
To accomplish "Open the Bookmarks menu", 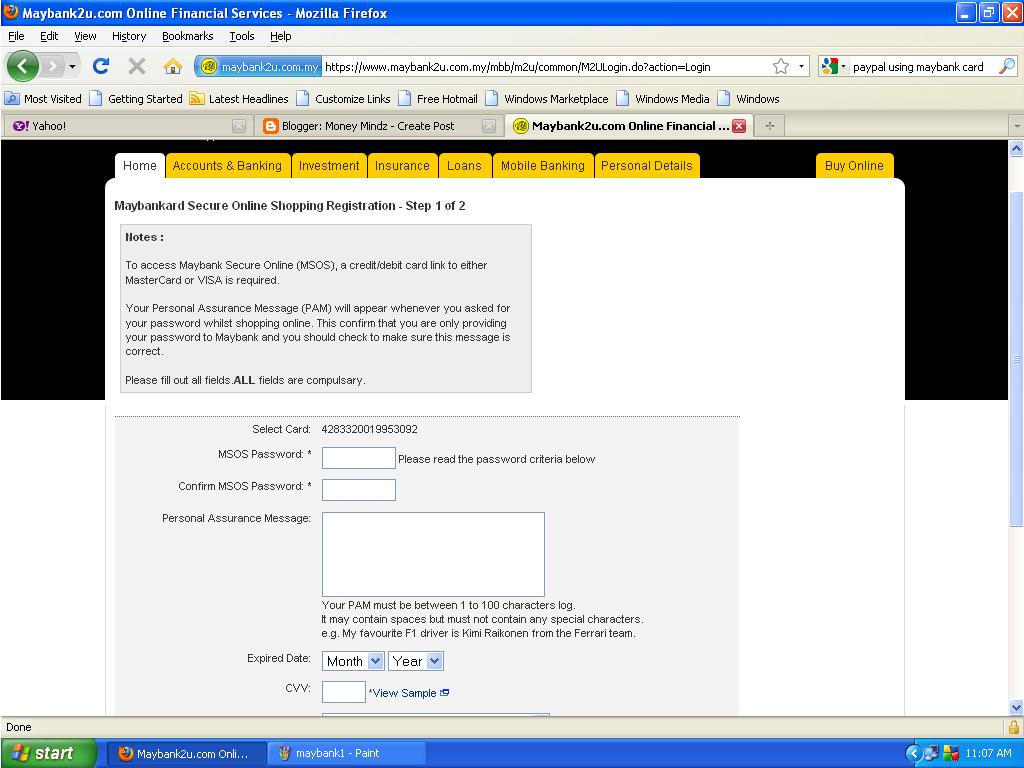I will 187,36.
